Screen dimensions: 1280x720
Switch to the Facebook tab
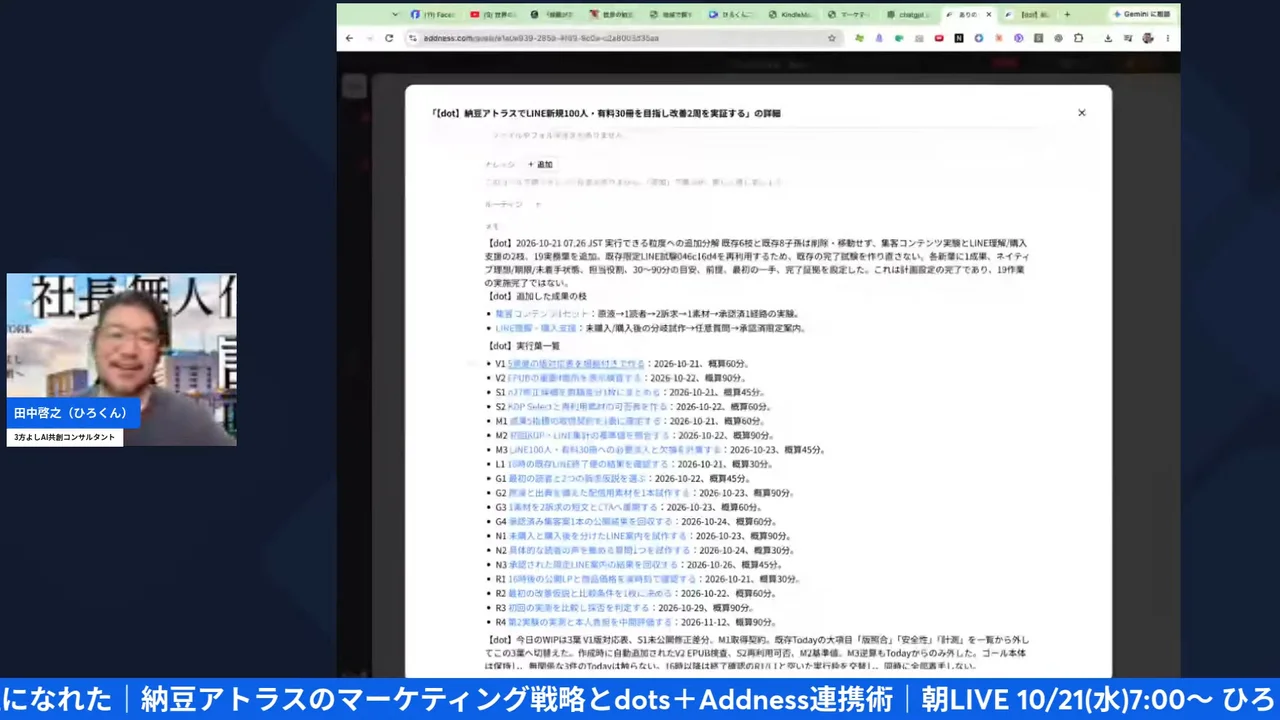432,14
